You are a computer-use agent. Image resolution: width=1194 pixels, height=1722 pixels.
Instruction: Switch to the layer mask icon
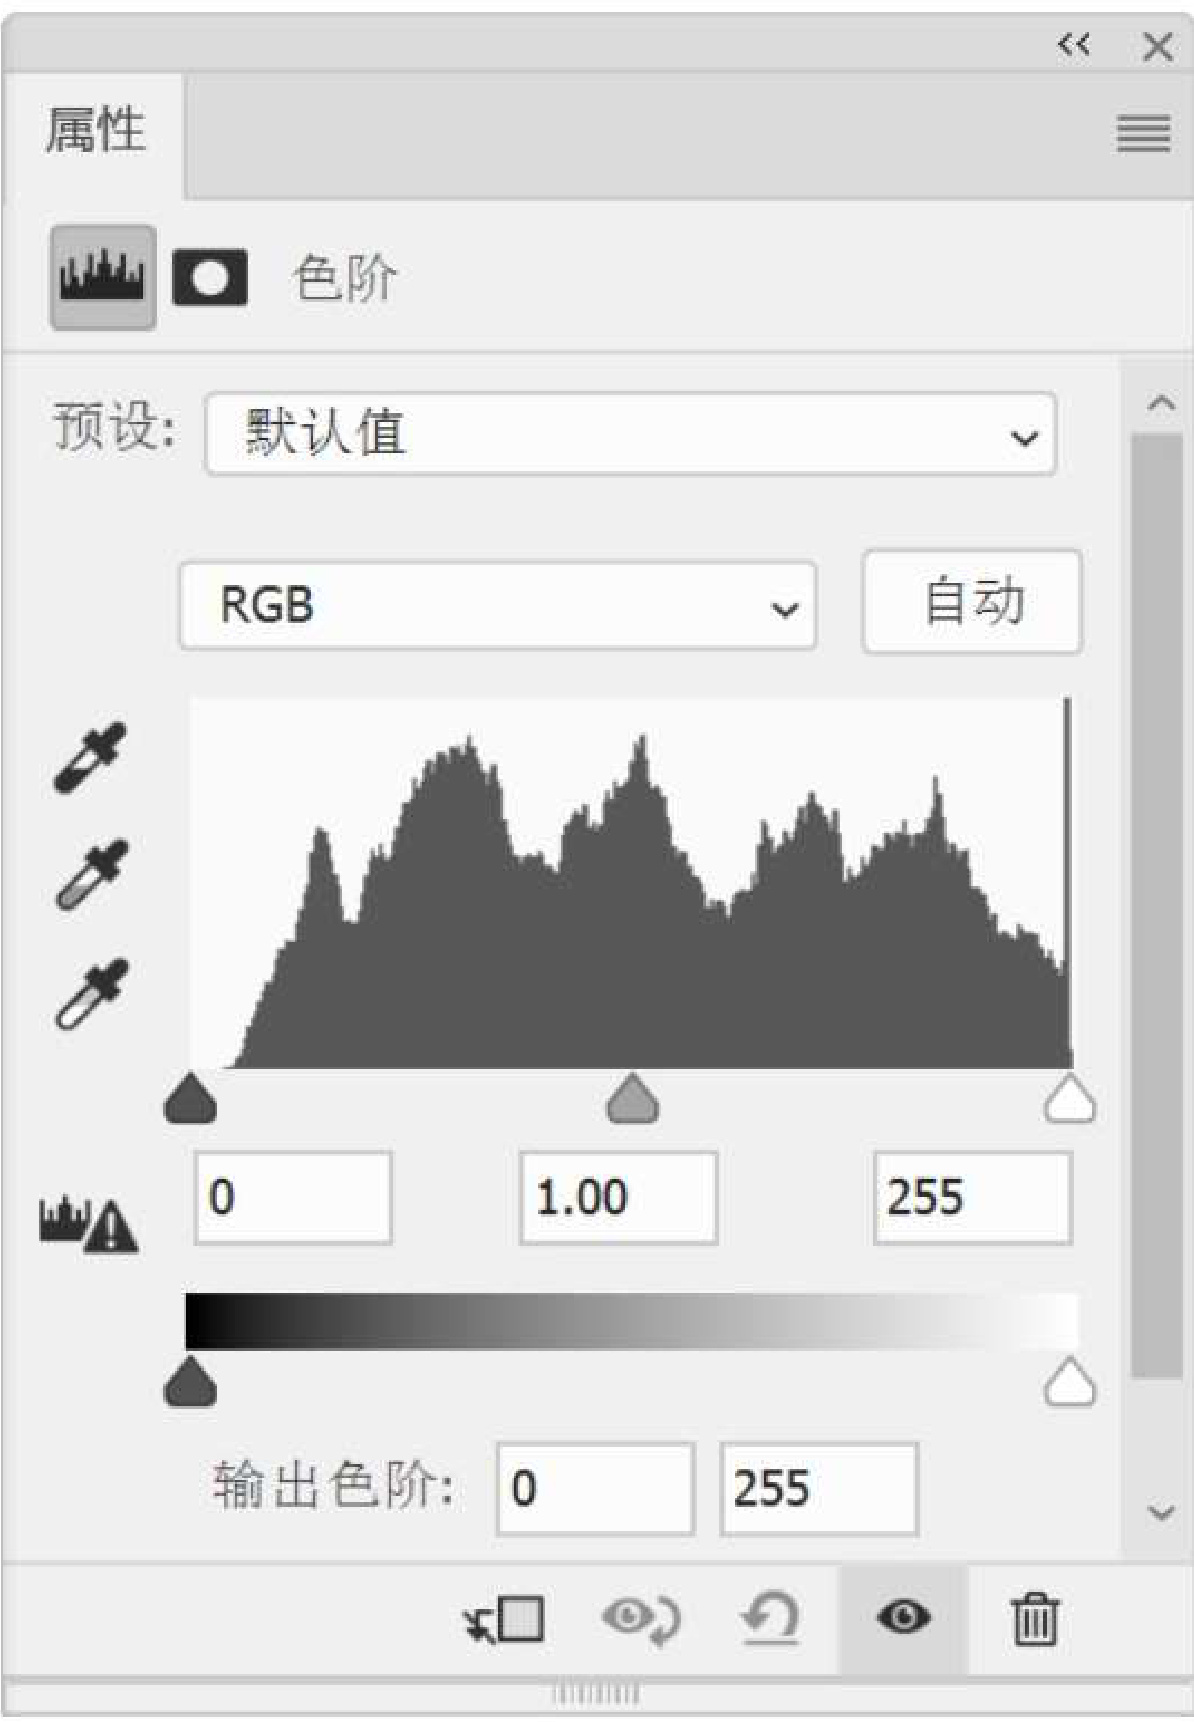(x=210, y=278)
